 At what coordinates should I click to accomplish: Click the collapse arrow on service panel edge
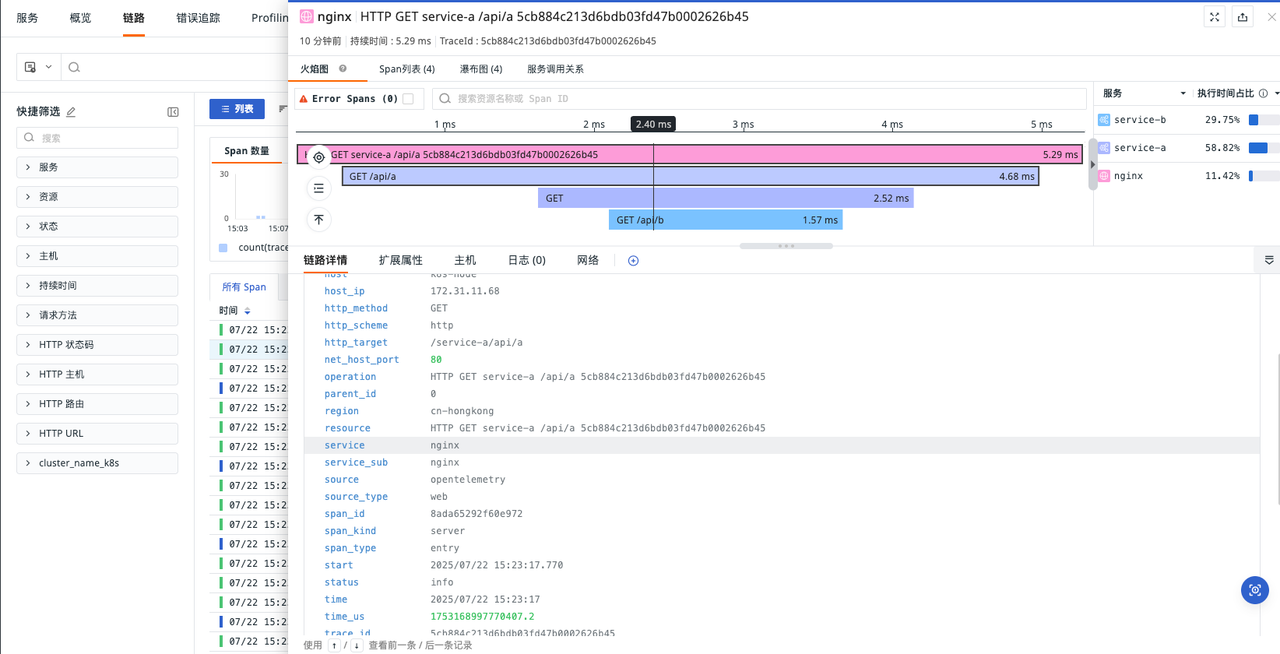pos(1092,164)
